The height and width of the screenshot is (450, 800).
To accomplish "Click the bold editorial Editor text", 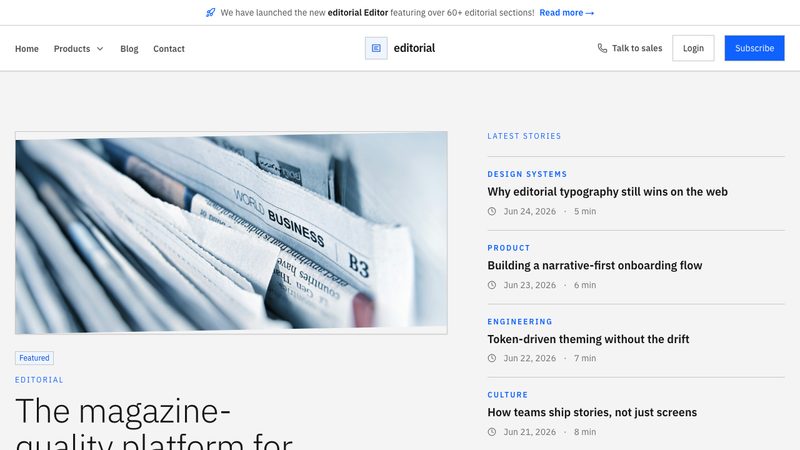I will [358, 13].
